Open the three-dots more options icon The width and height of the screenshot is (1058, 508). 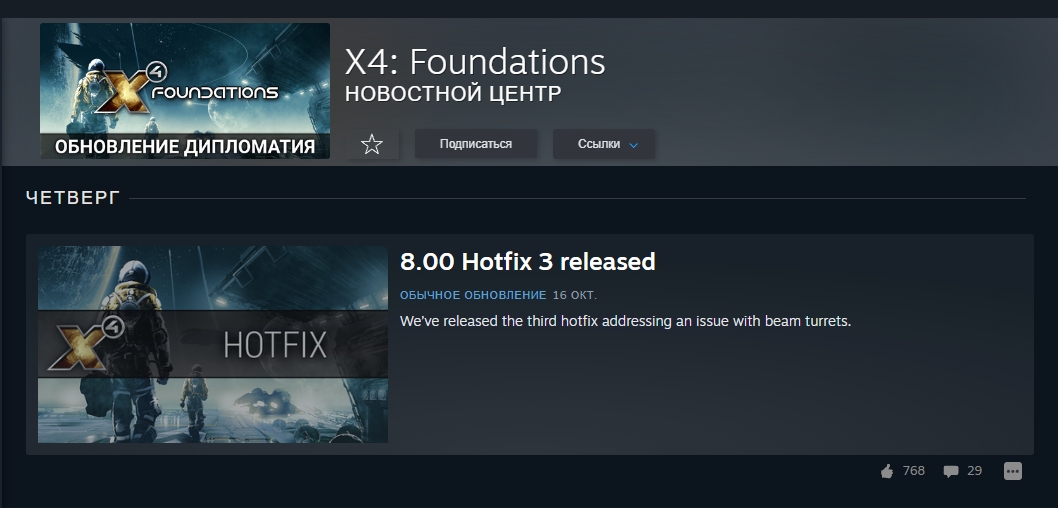(1013, 471)
